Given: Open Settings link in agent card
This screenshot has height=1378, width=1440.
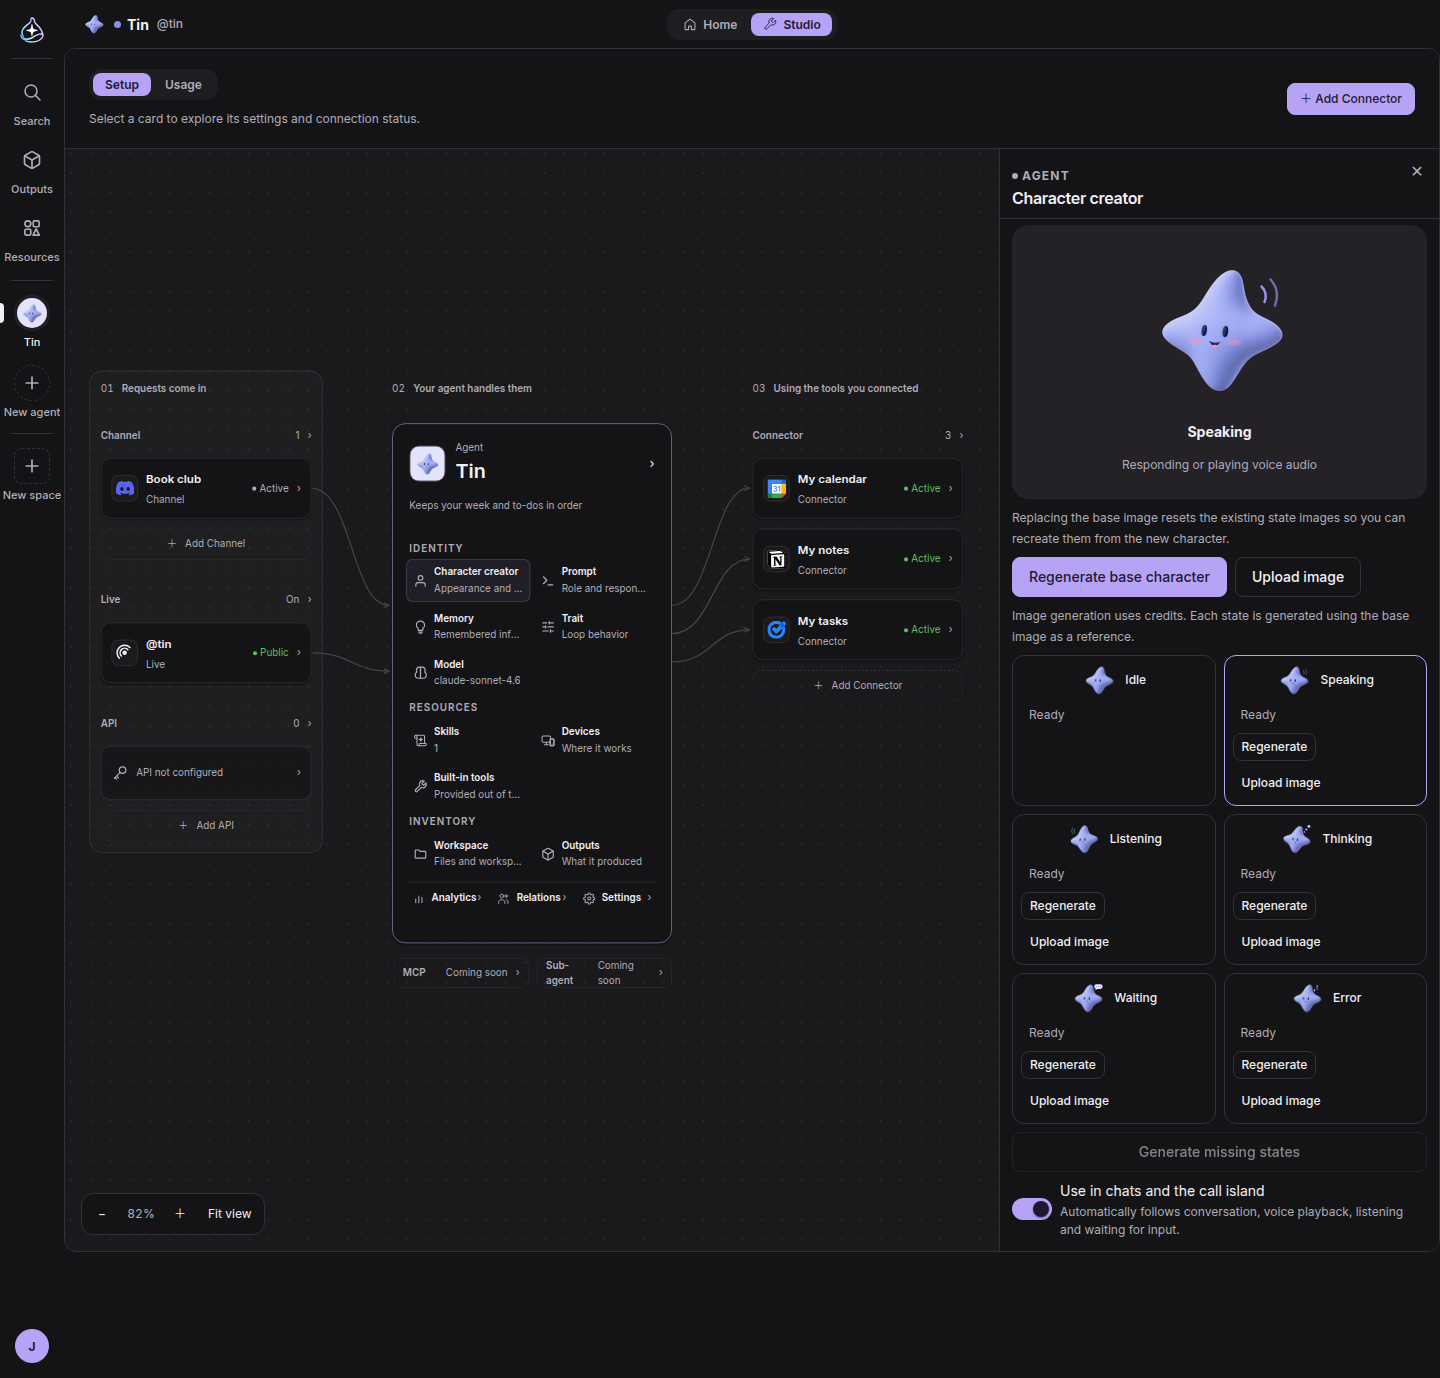Looking at the screenshot, I should point(618,898).
